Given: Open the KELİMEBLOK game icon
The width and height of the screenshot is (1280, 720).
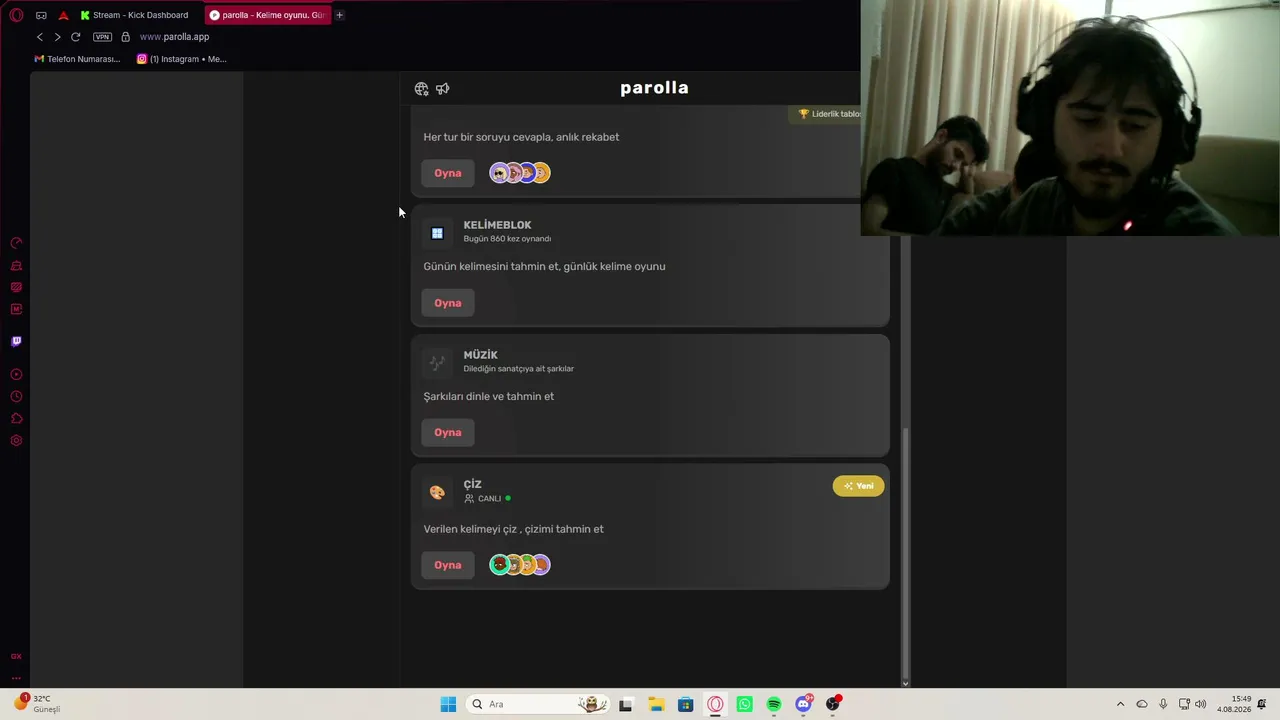Looking at the screenshot, I should coord(437,233).
